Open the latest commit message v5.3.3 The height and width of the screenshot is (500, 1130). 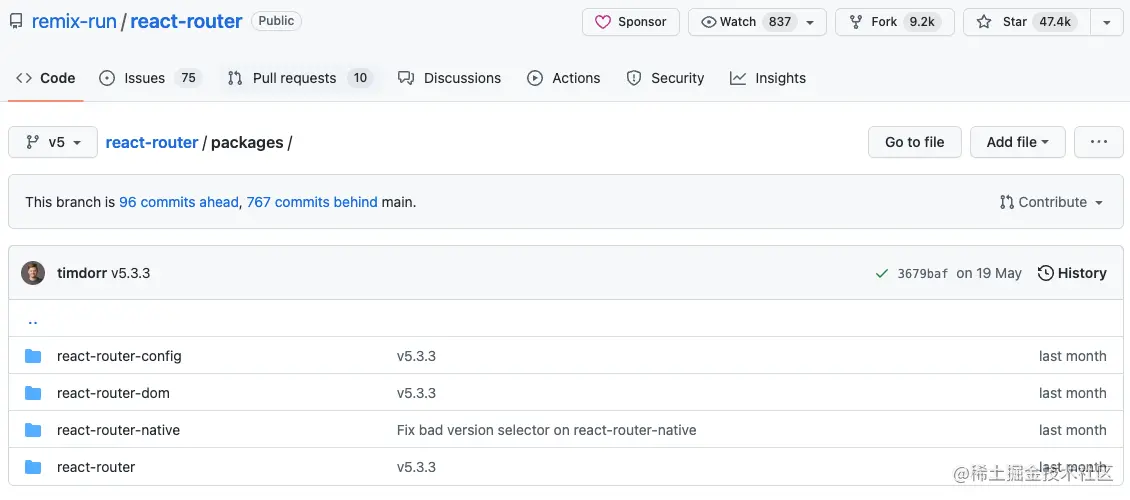(130, 273)
